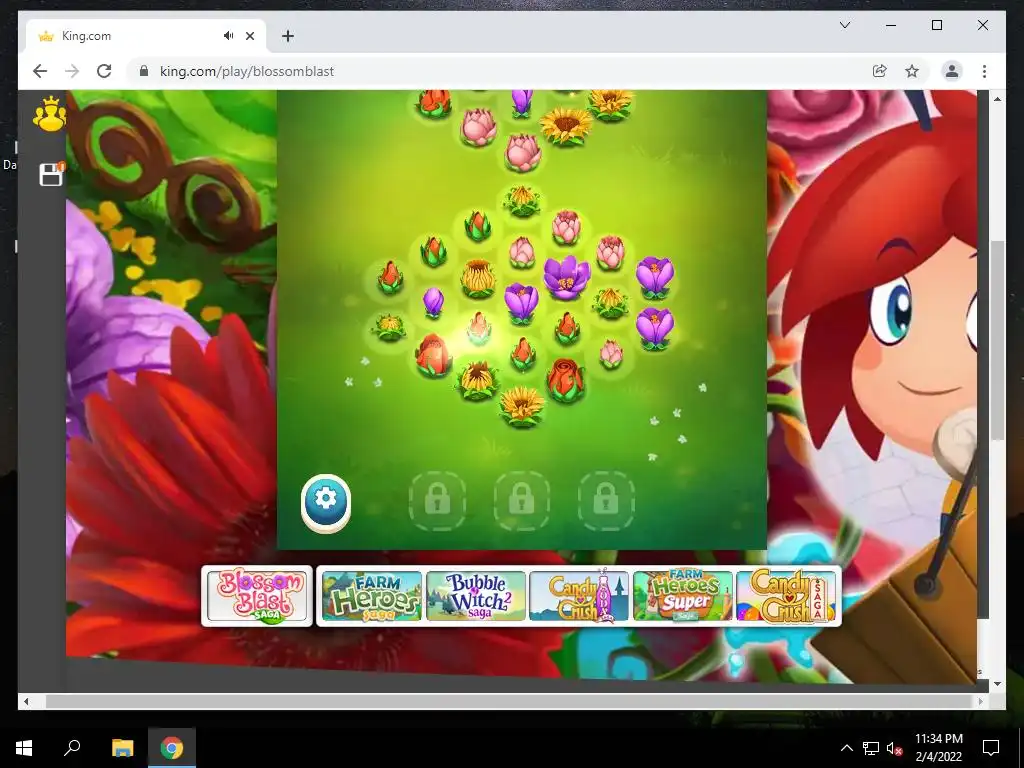
Task: View site security lock info
Action: coord(144,71)
